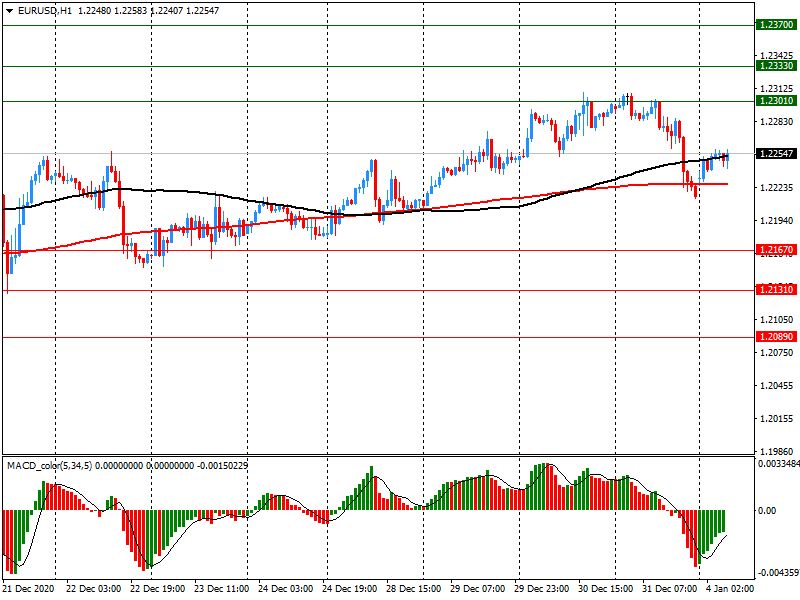Click the -0.004359 MACD scale minimum value

pos(778,573)
